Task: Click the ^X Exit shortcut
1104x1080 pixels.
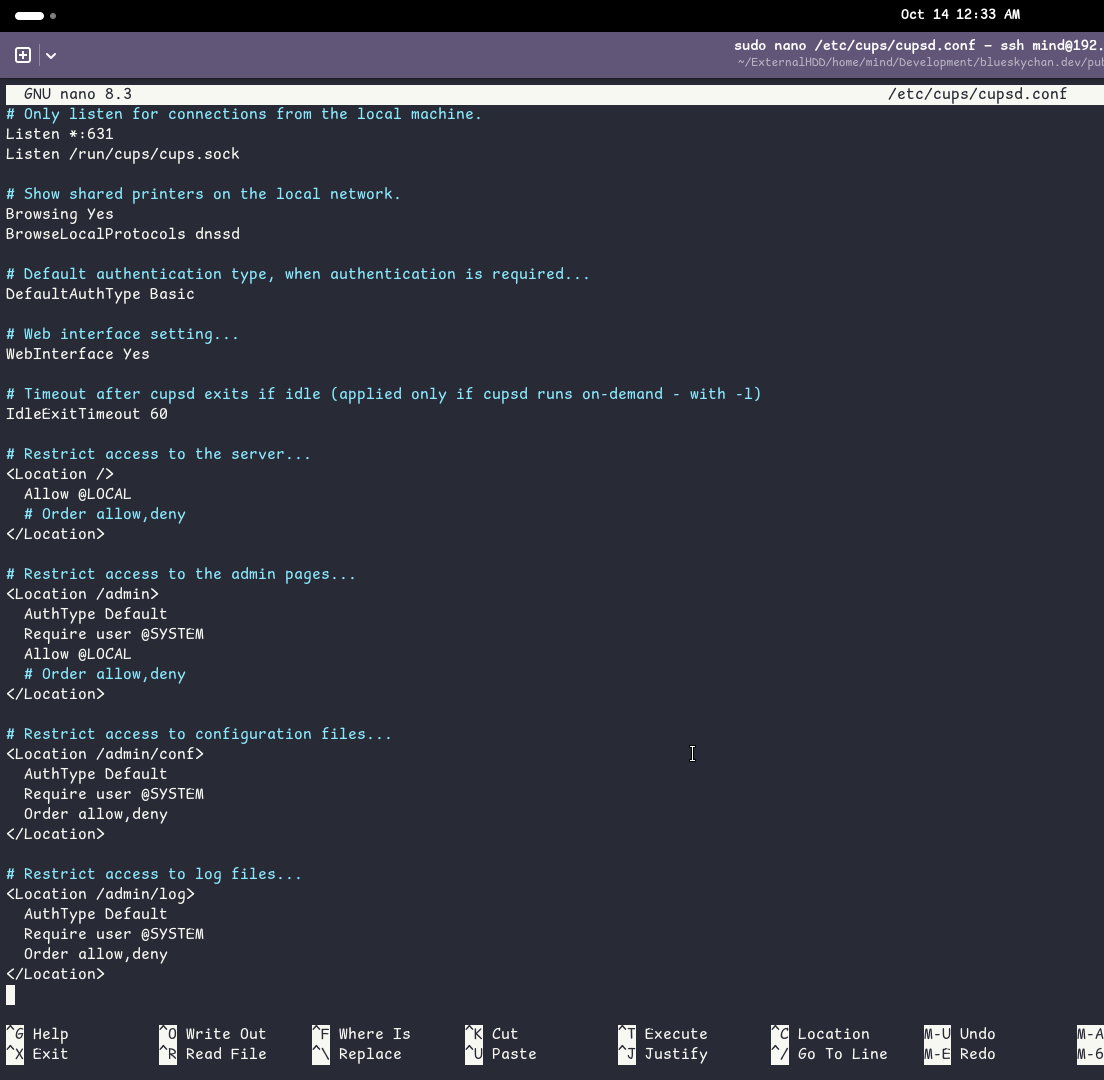Action: [x=38, y=1054]
